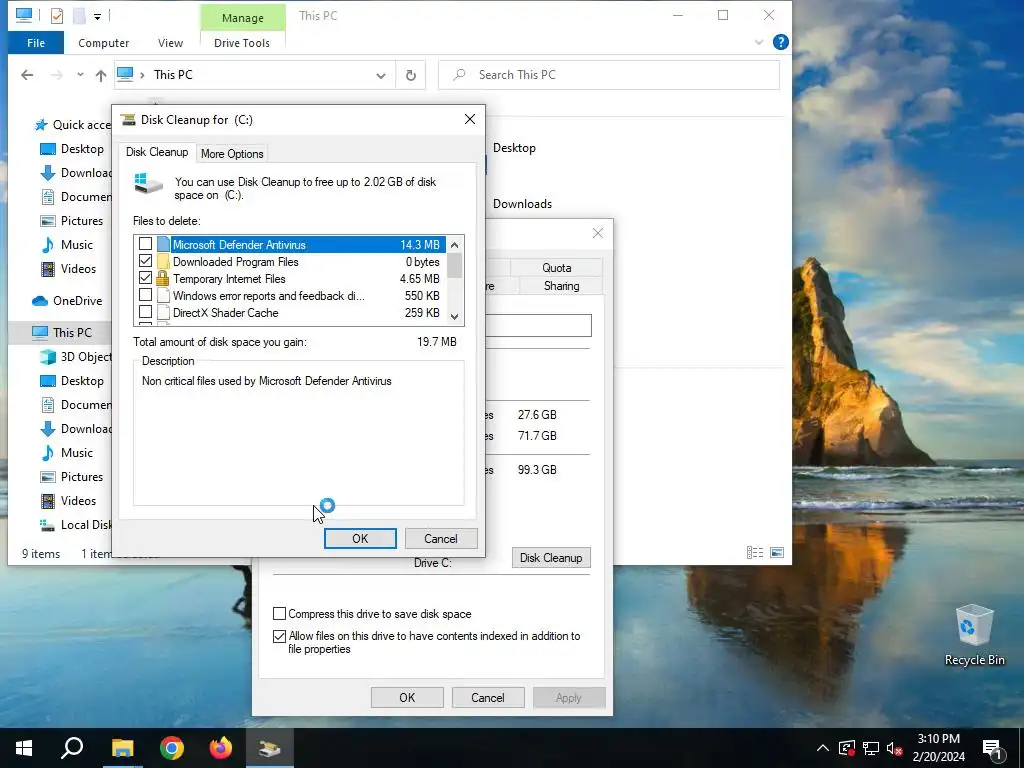The image size is (1024, 768).
Task: Open the Quota tab in Properties window
Action: [x=556, y=268]
